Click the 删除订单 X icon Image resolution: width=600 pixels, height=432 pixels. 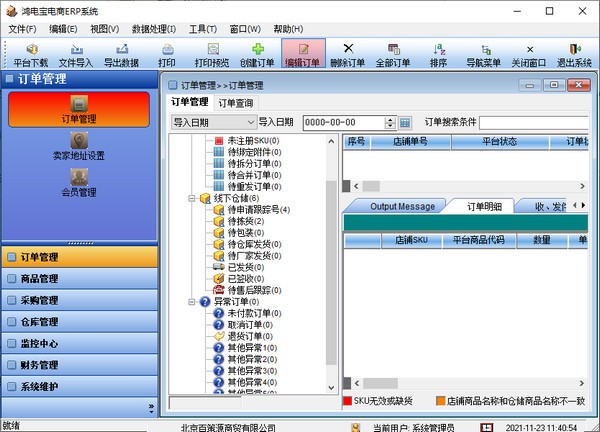pyautogui.click(x=348, y=48)
